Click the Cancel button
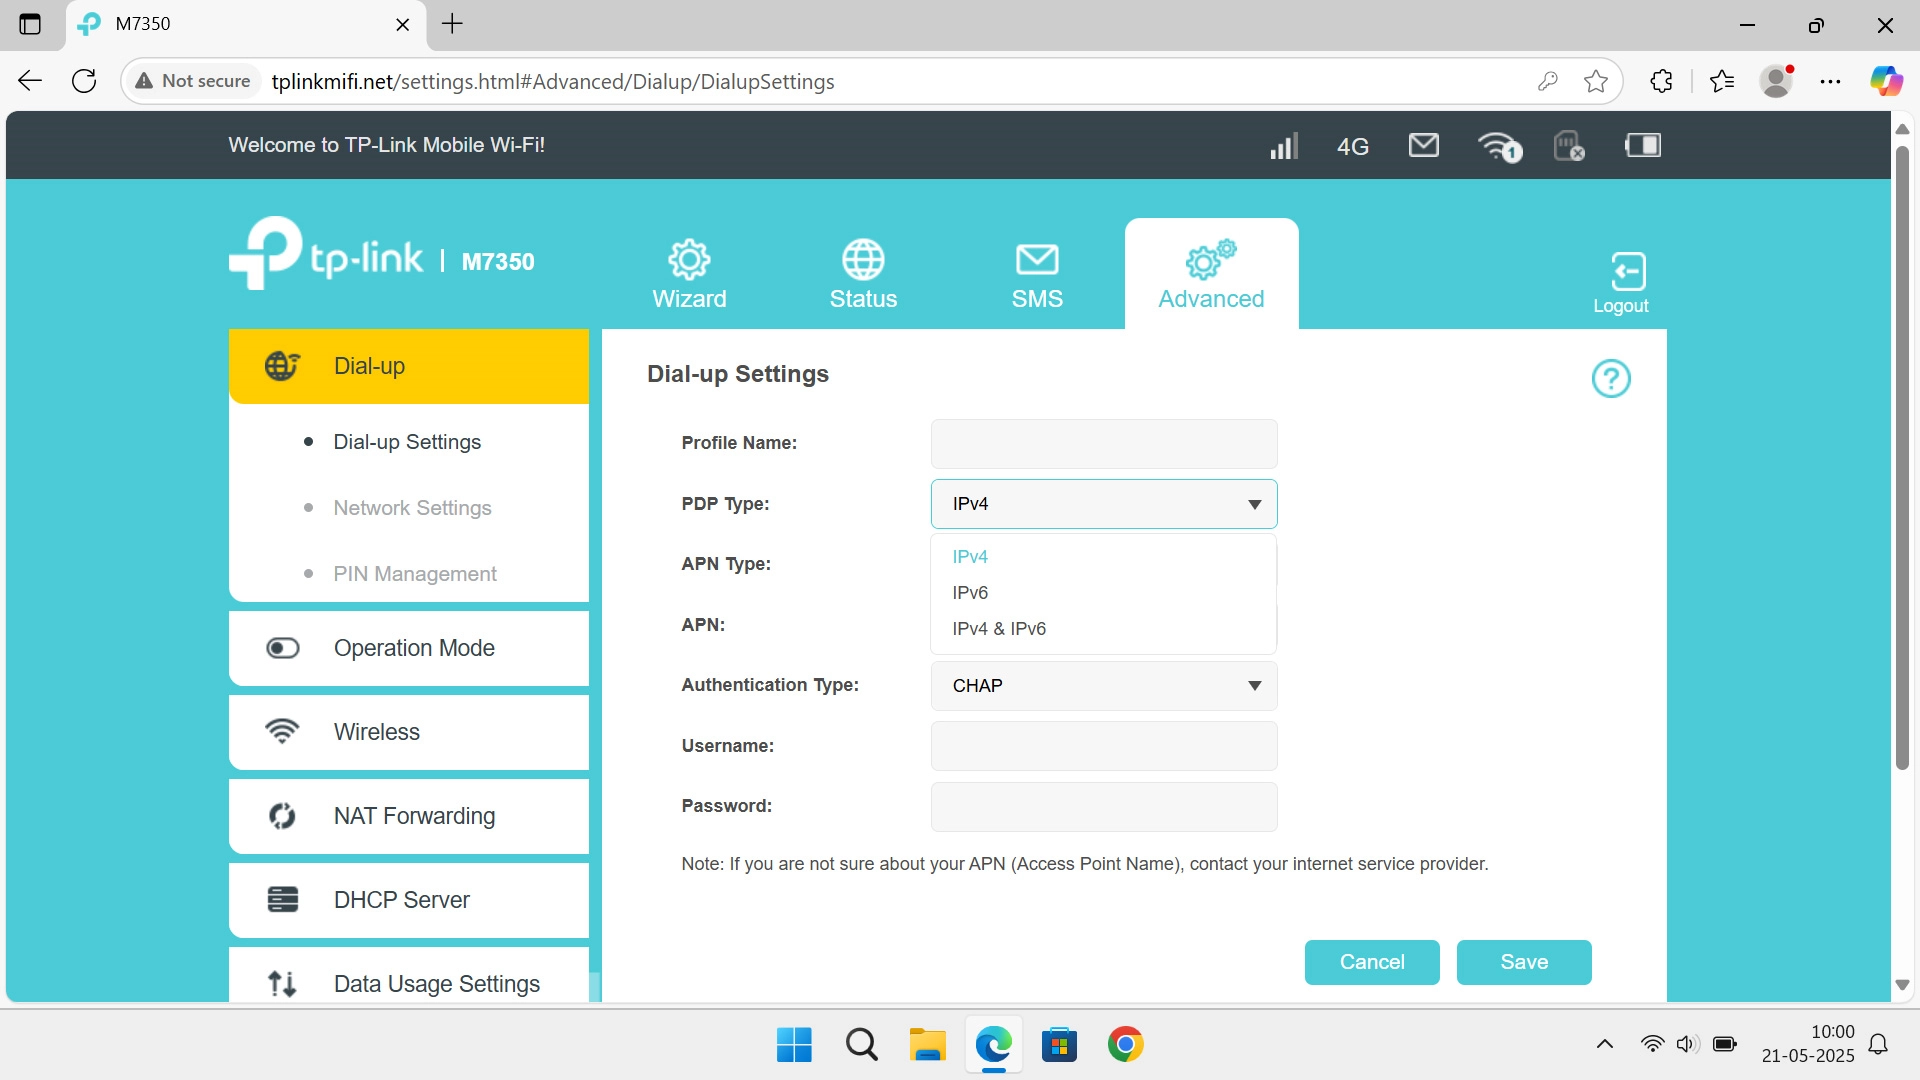 [x=1371, y=962]
